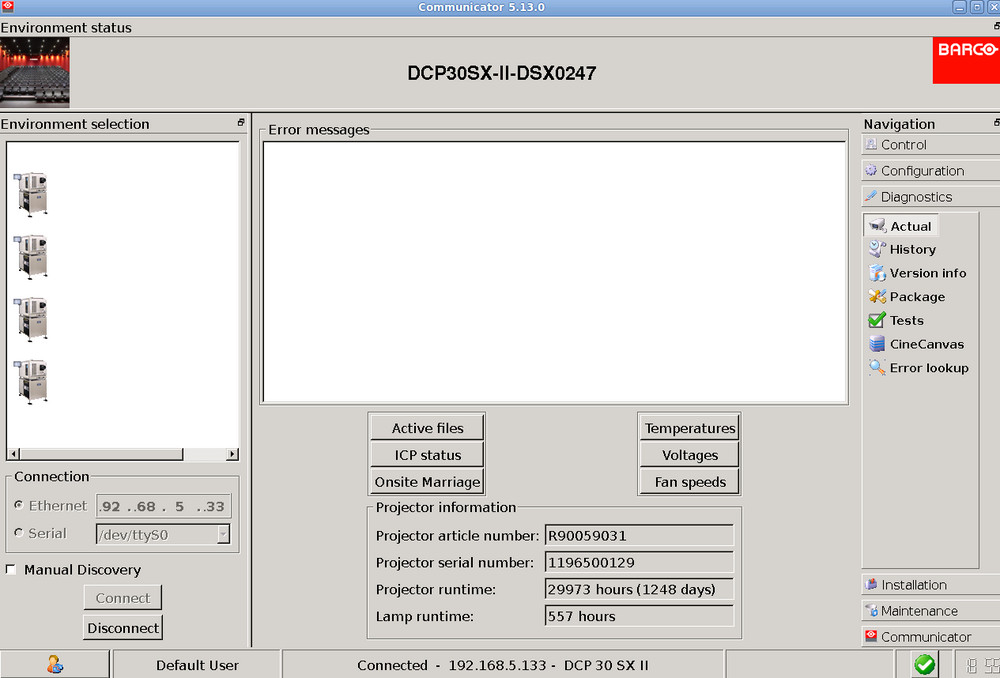The width and height of the screenshot is (1000, 678).
Task: Open the serial port /dev/ttyS0 dropdown
Action: [x=223, y=534]
